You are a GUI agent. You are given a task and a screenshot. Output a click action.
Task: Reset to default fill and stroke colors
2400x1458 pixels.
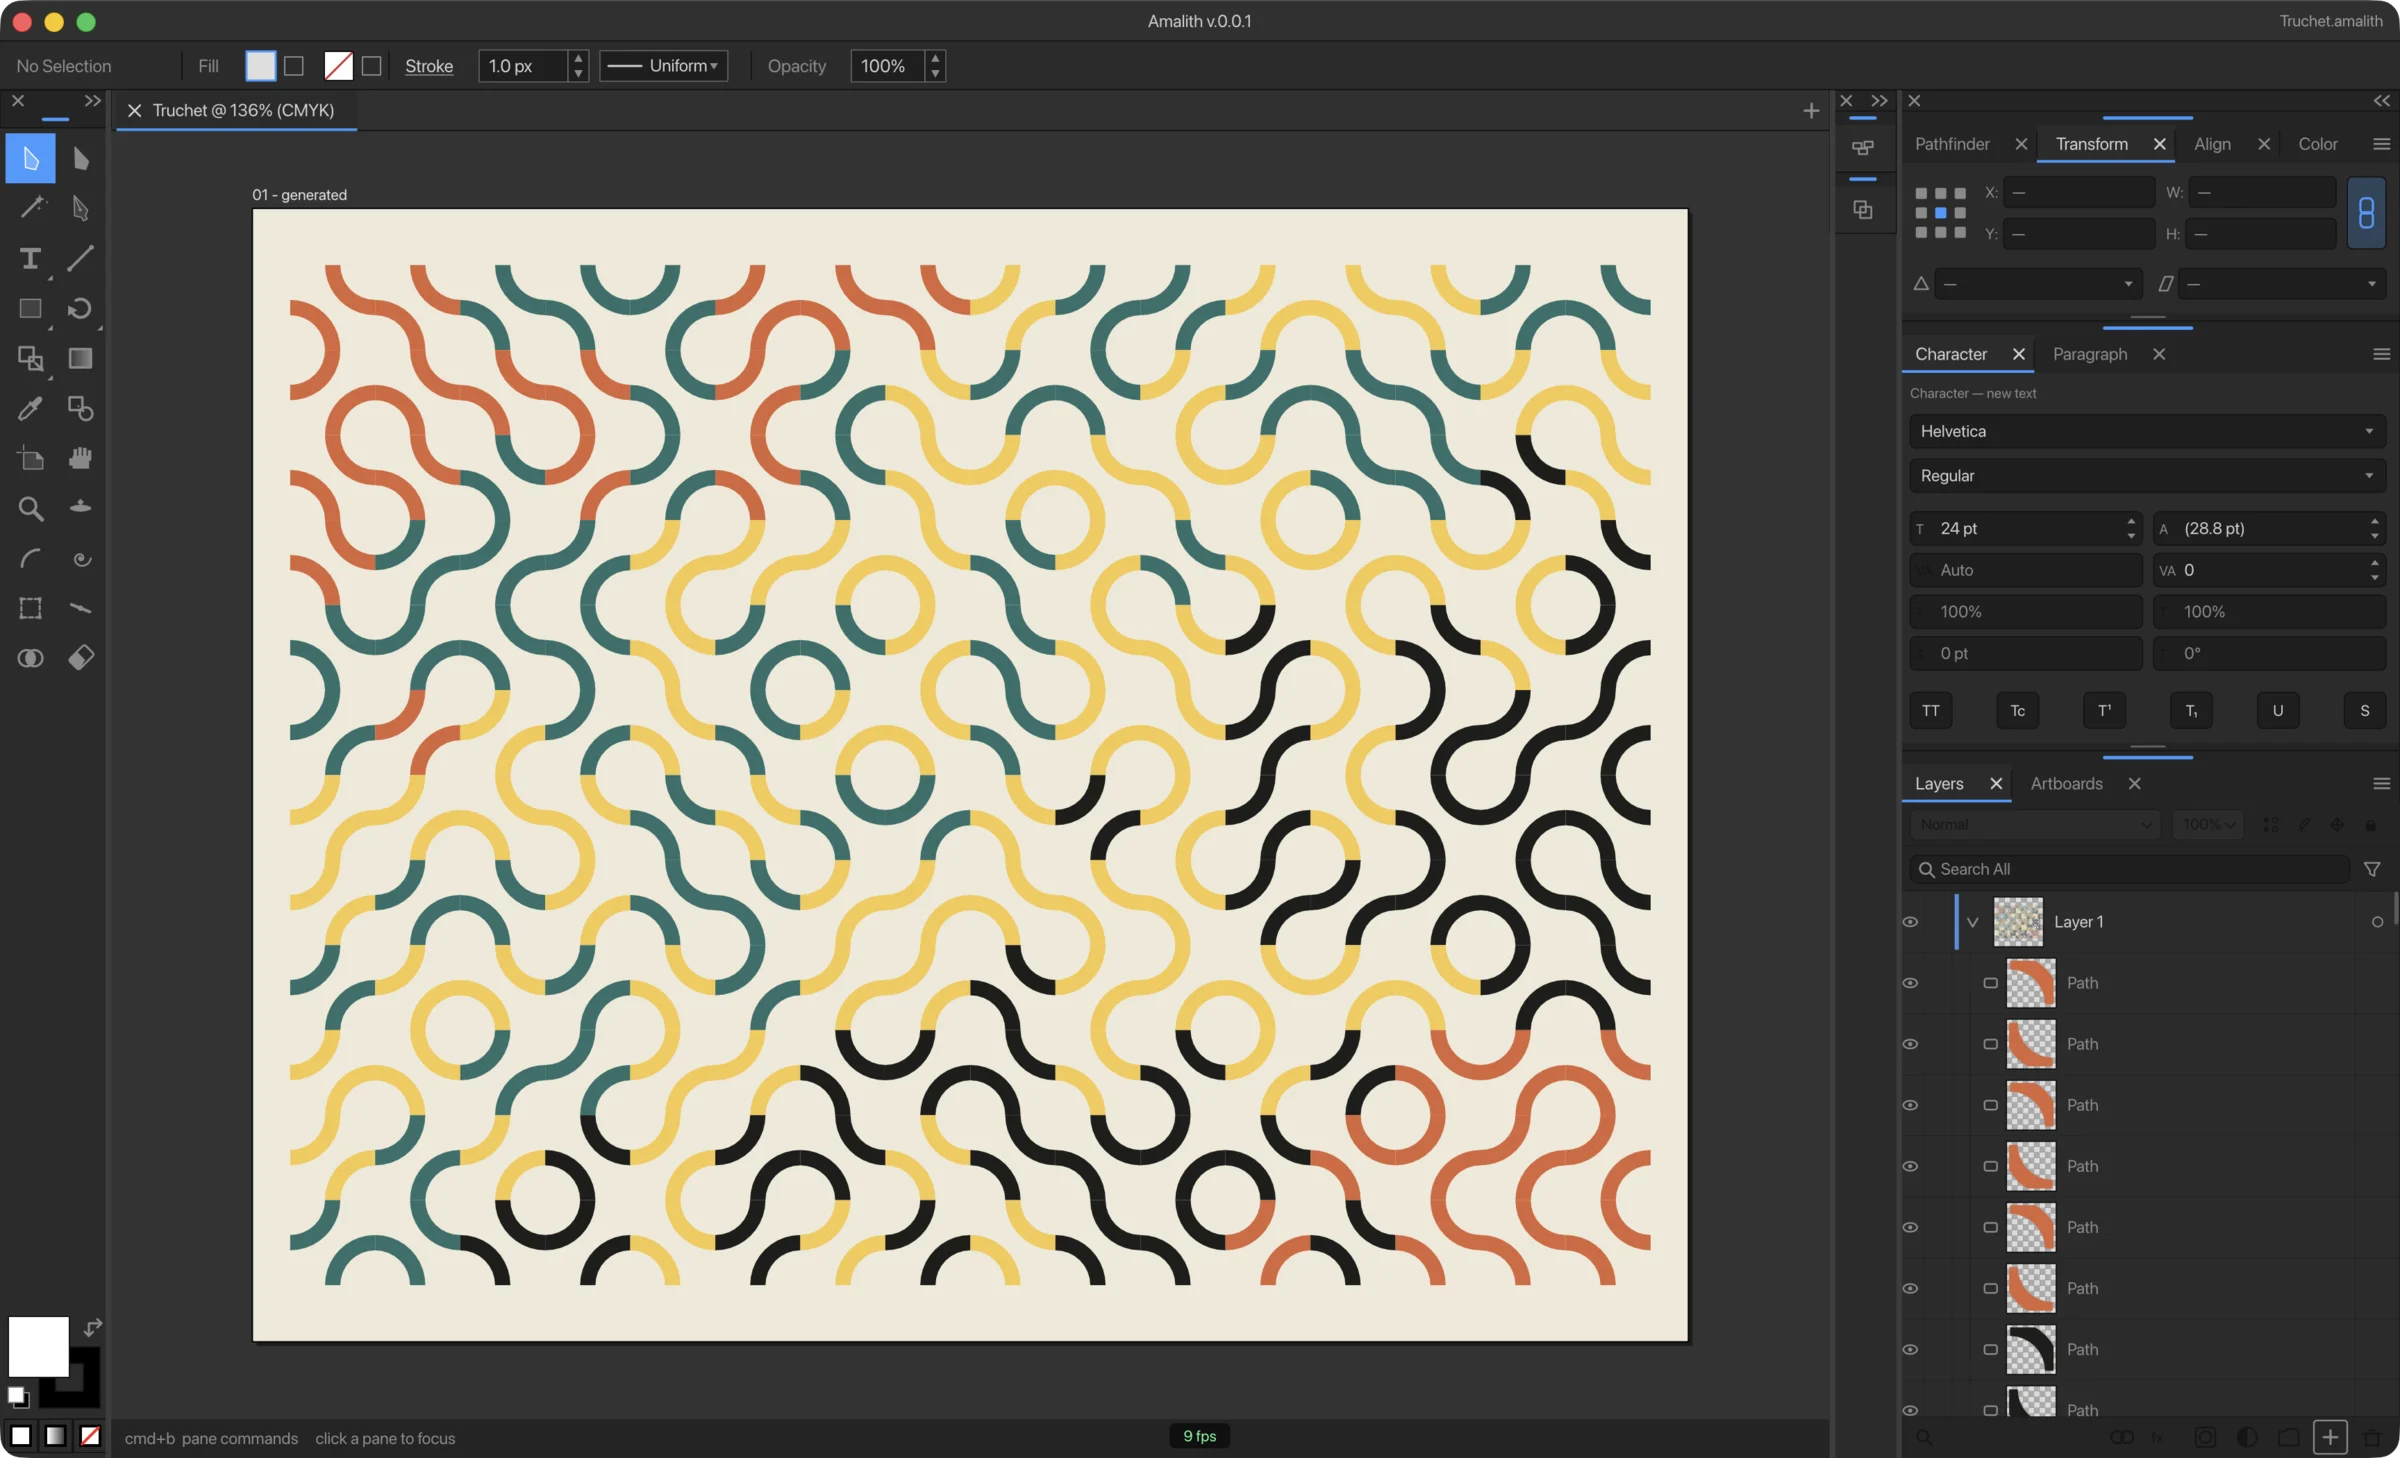click(17, 1396)
